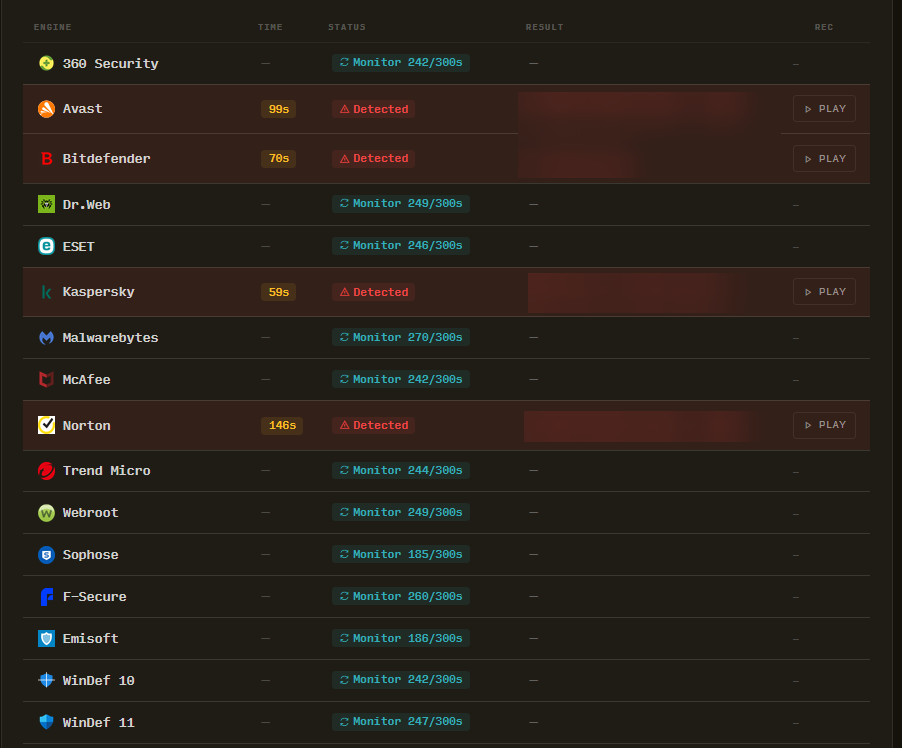
Task: Click the Emisoft Monitor 186/300s badge
Action: [x=401, y=638]
